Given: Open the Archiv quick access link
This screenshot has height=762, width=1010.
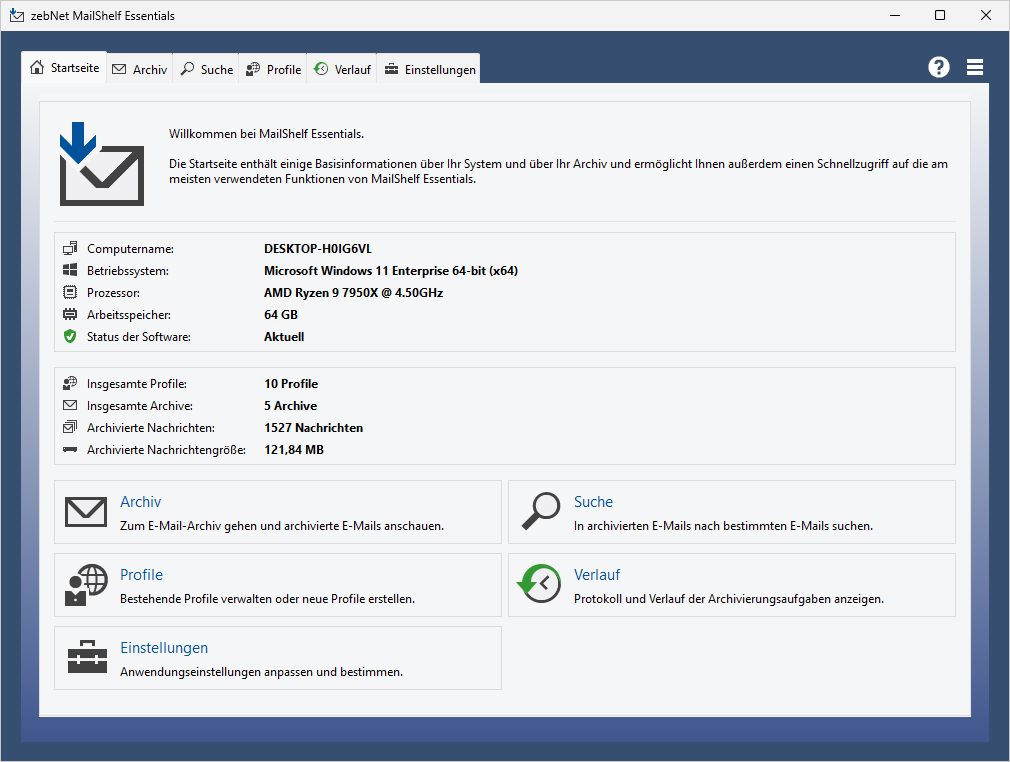Looking at the screenshot, I should click(140, 502).
